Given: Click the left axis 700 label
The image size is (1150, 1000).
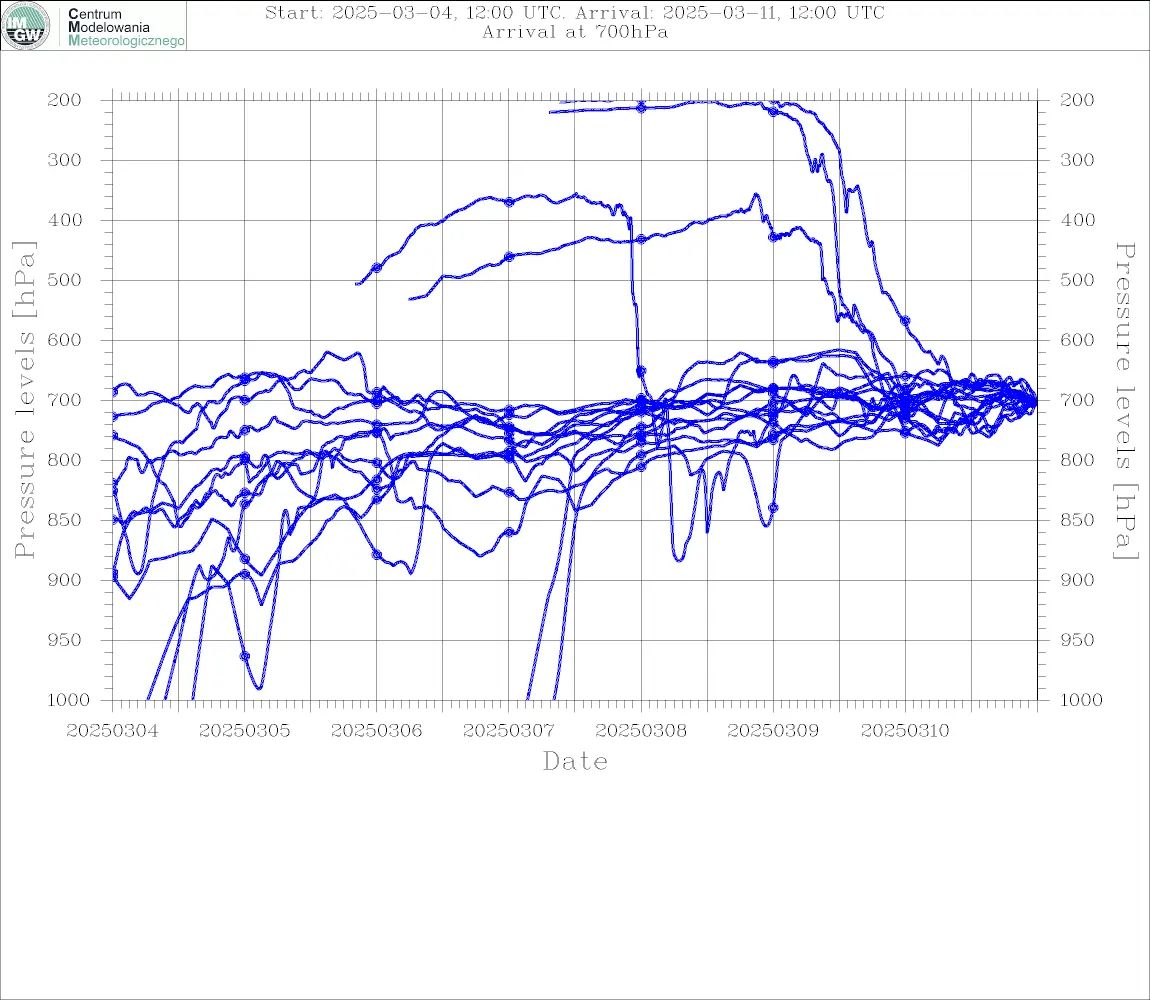Looking at the screenshot, I should [x=64, y=401].
